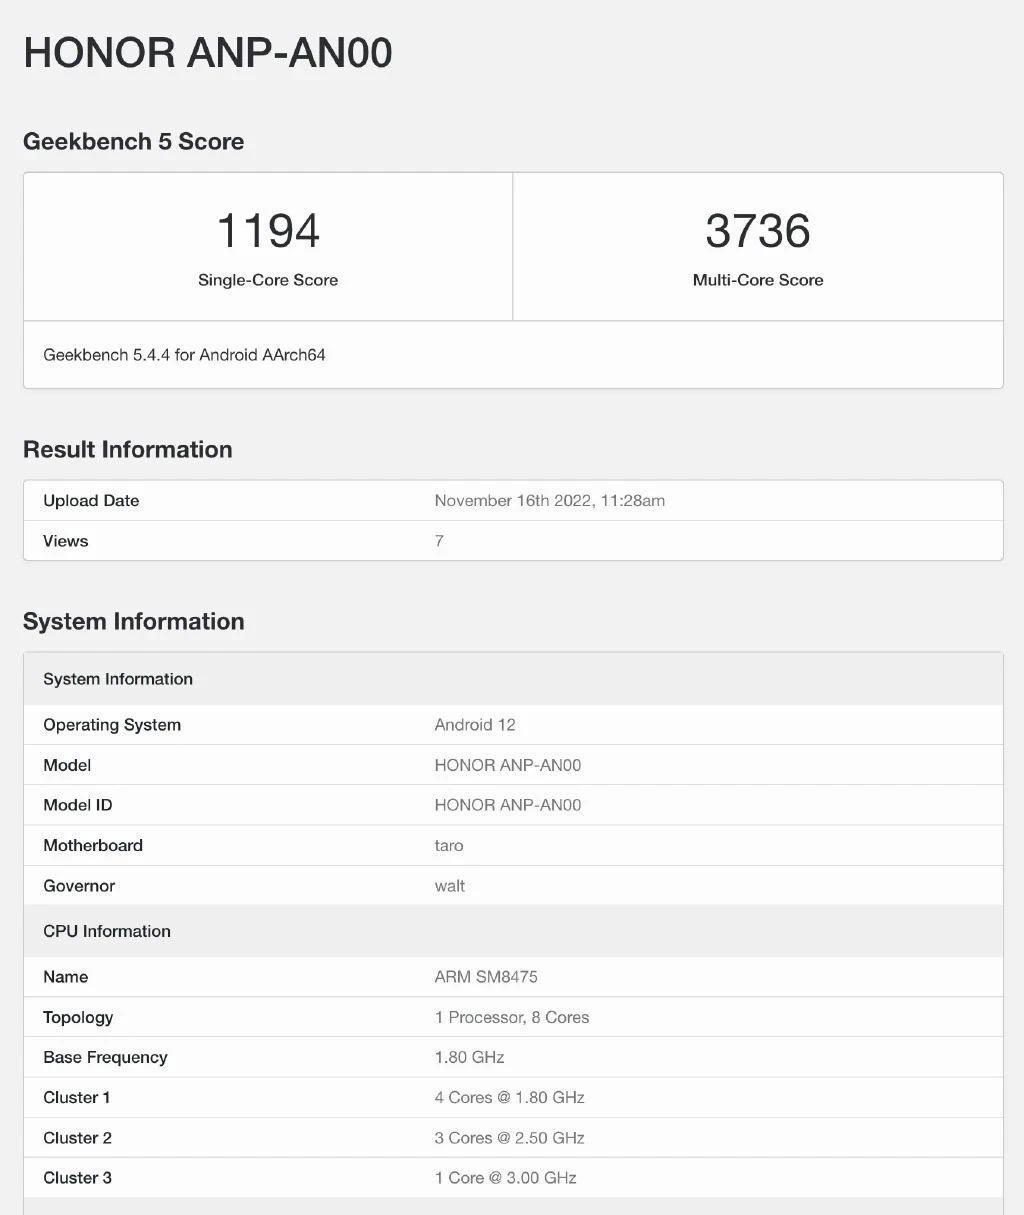Click the Single-Core Score label
The width and height of the screenshot is (1024, 1215).
click(268, 280)
